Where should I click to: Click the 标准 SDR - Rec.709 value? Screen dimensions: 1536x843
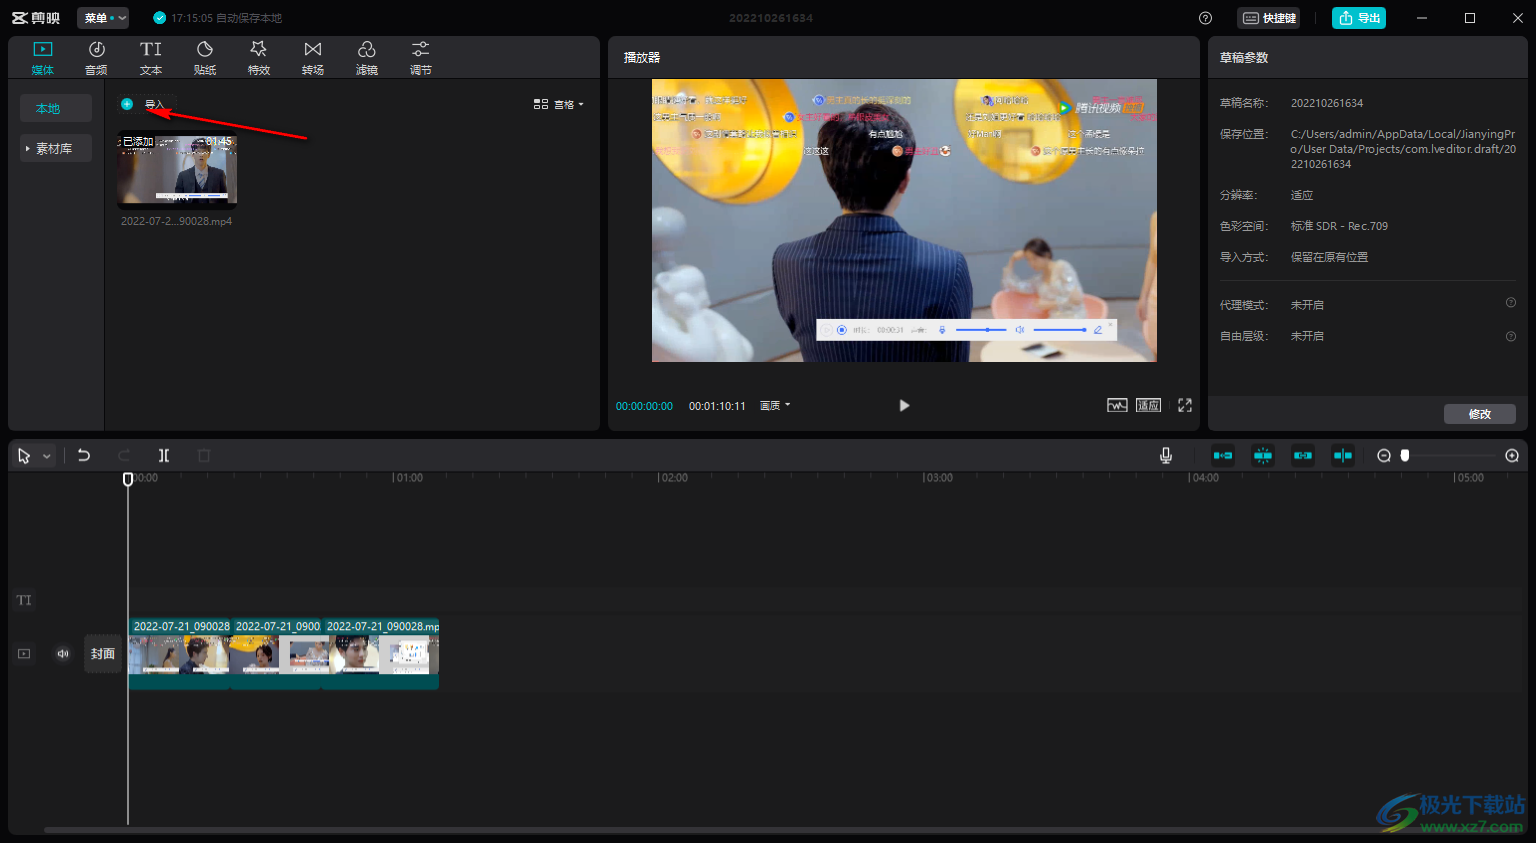tap(1339, 226)
